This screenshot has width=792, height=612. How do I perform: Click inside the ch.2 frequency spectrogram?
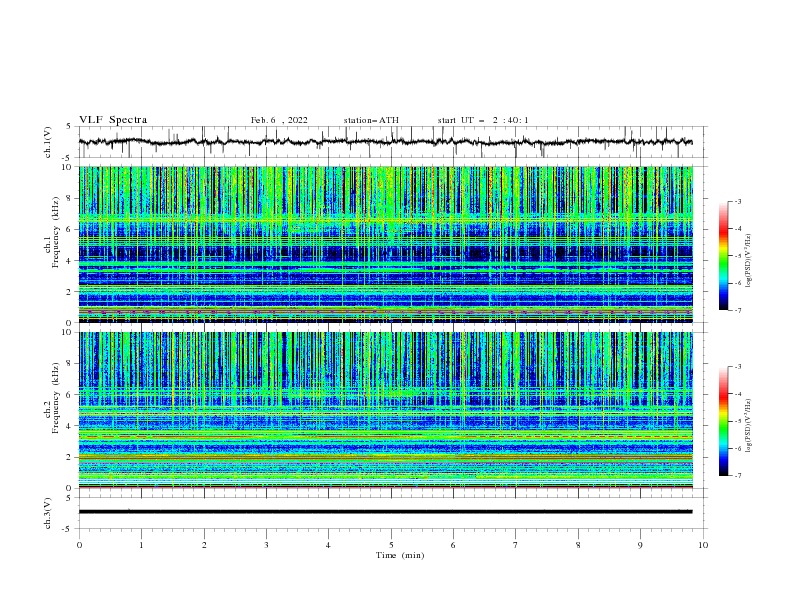385,410
